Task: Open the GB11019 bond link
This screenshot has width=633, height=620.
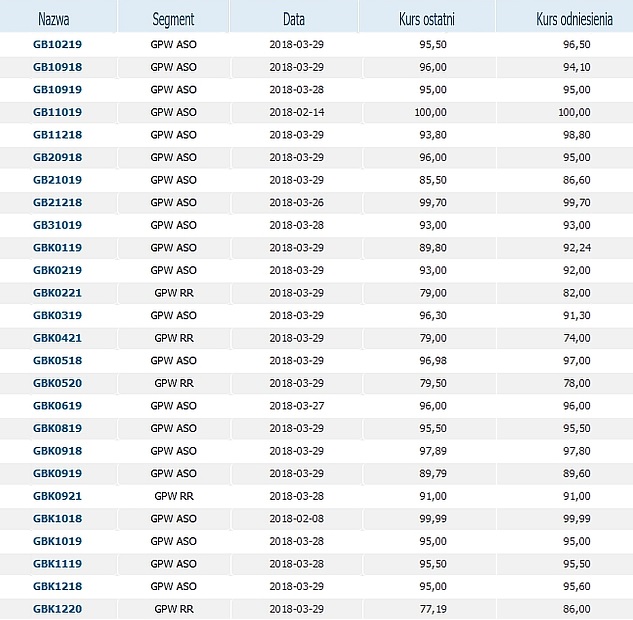Action: 57,112
